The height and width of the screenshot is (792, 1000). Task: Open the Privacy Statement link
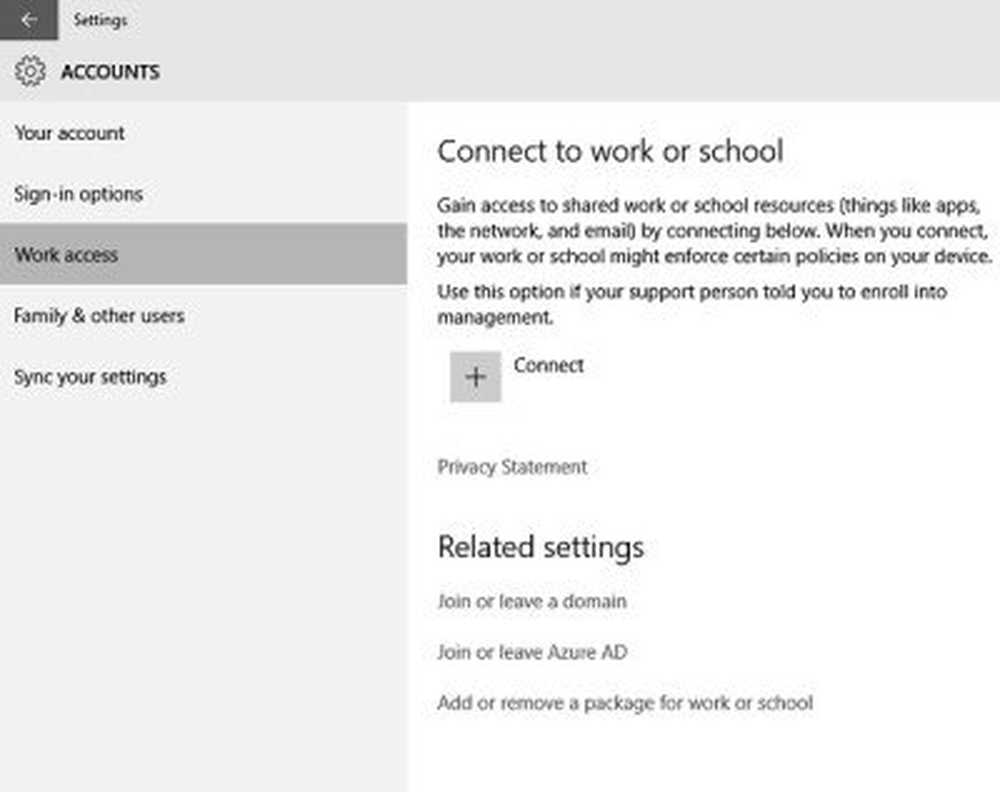point(512,467)
